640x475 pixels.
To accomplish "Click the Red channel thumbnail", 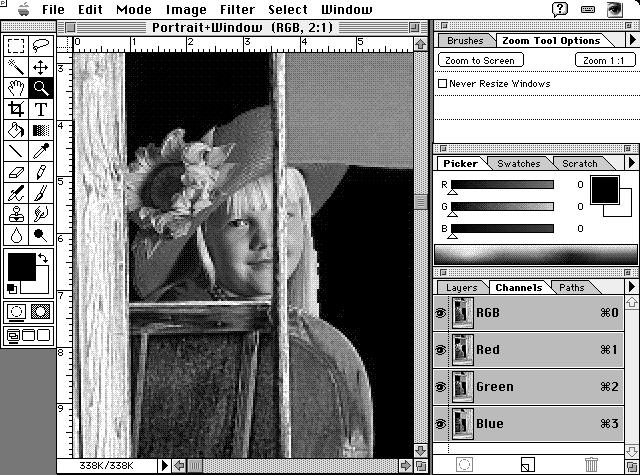I will coord(463,350).
